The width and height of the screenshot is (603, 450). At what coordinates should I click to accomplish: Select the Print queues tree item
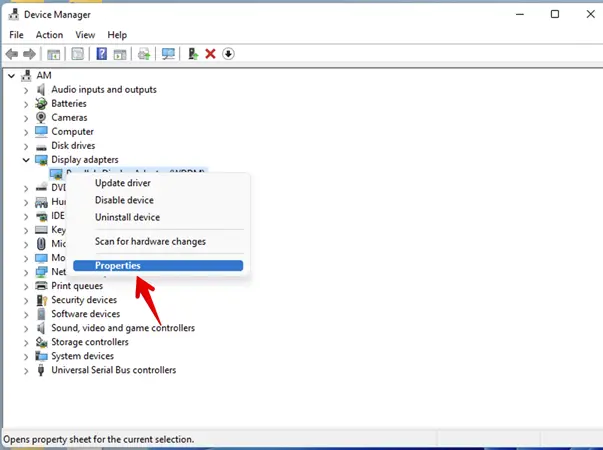(x=77, y=286)
